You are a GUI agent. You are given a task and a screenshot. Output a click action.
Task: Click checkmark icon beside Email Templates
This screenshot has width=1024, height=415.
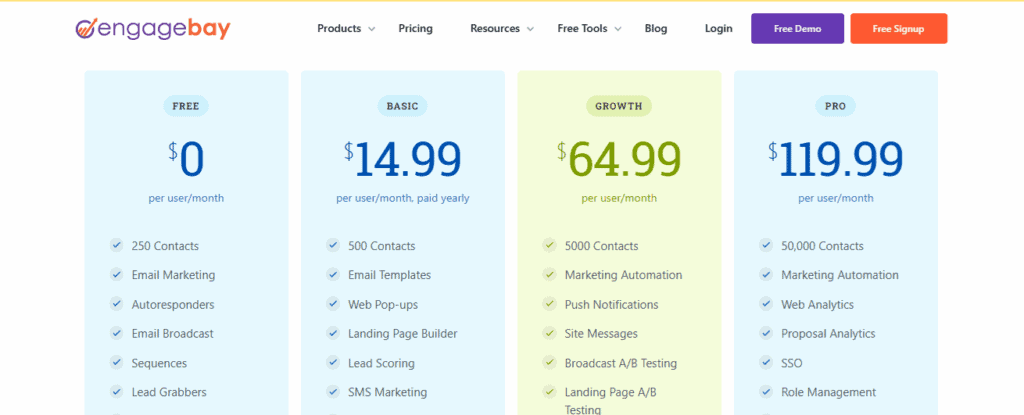[x=333, y=274]
